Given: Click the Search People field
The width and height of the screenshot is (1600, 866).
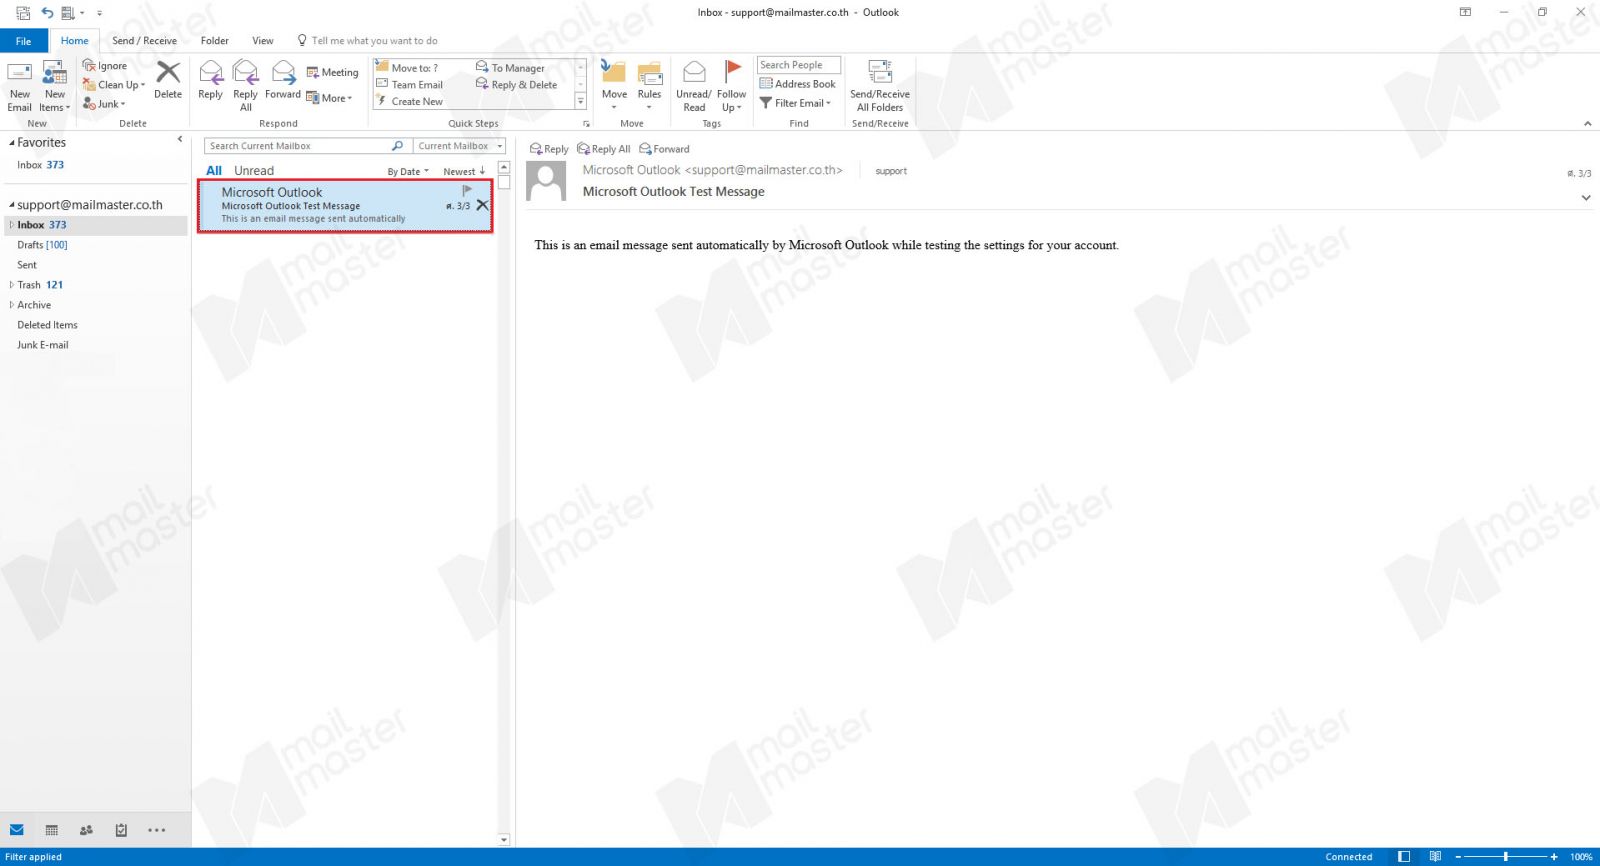Looking at the screenshot, I should coord(798,65).
